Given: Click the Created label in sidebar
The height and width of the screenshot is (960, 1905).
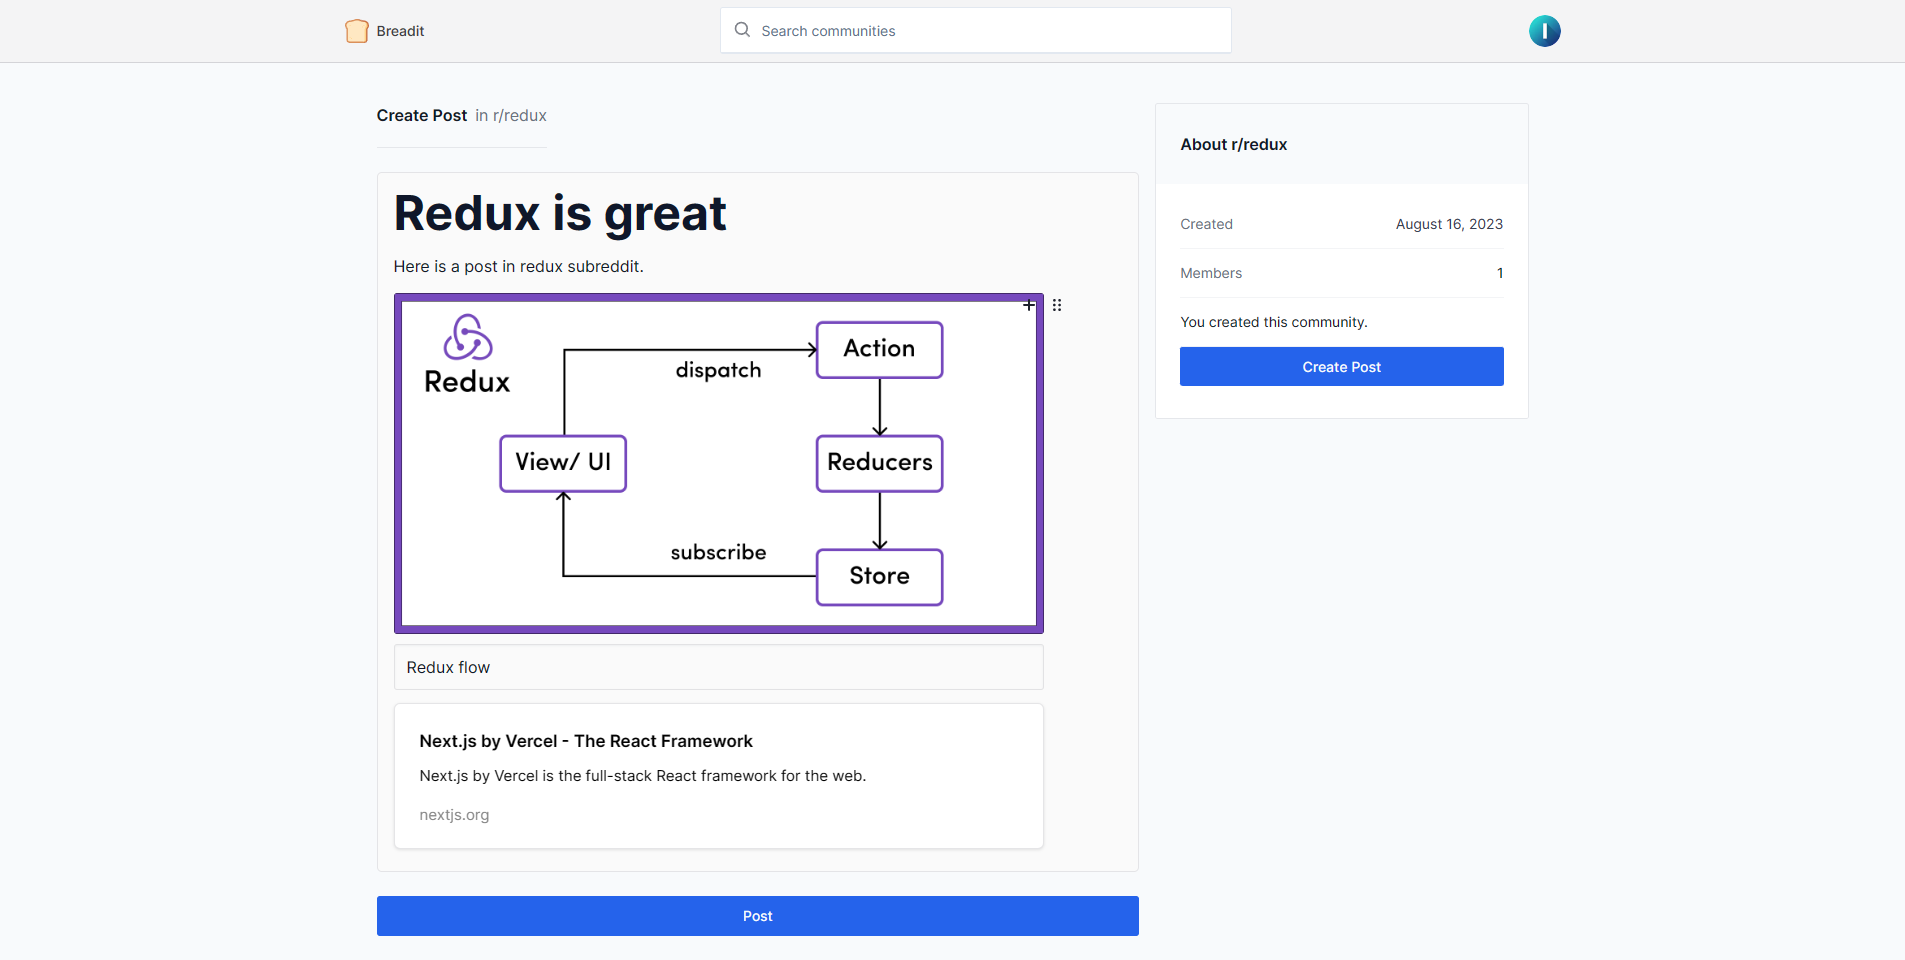Looking at the screenshot, I should coord(1206,224).
